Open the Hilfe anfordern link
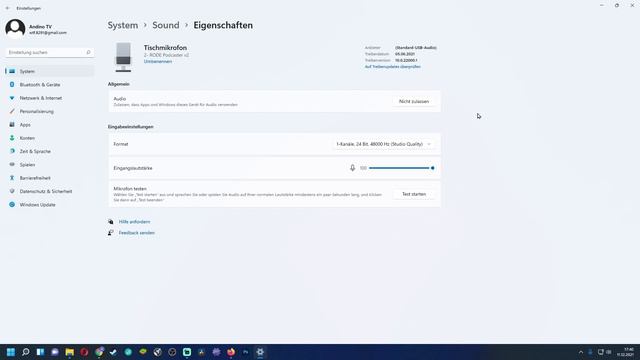The height and width of the screenshot is (360, 640). click(134, 222)
